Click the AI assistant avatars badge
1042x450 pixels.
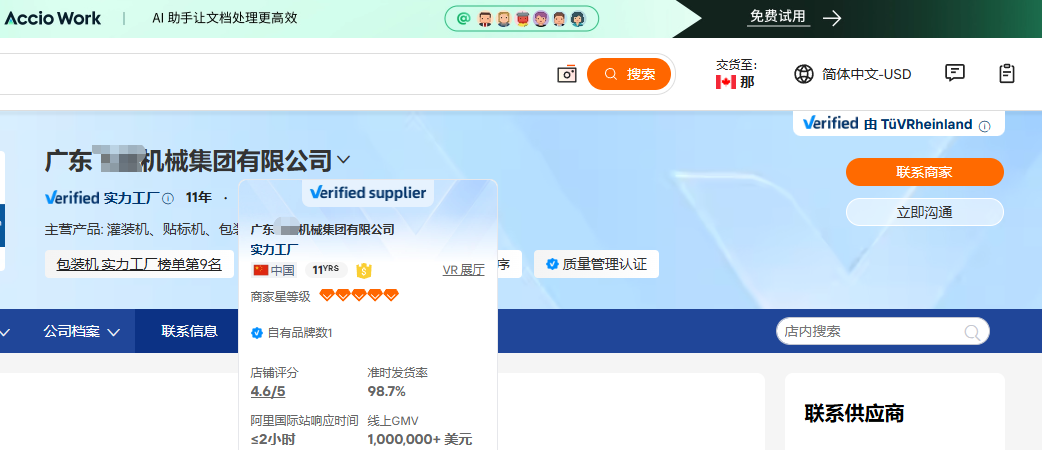pyautogui.click(x=522, y=19)
